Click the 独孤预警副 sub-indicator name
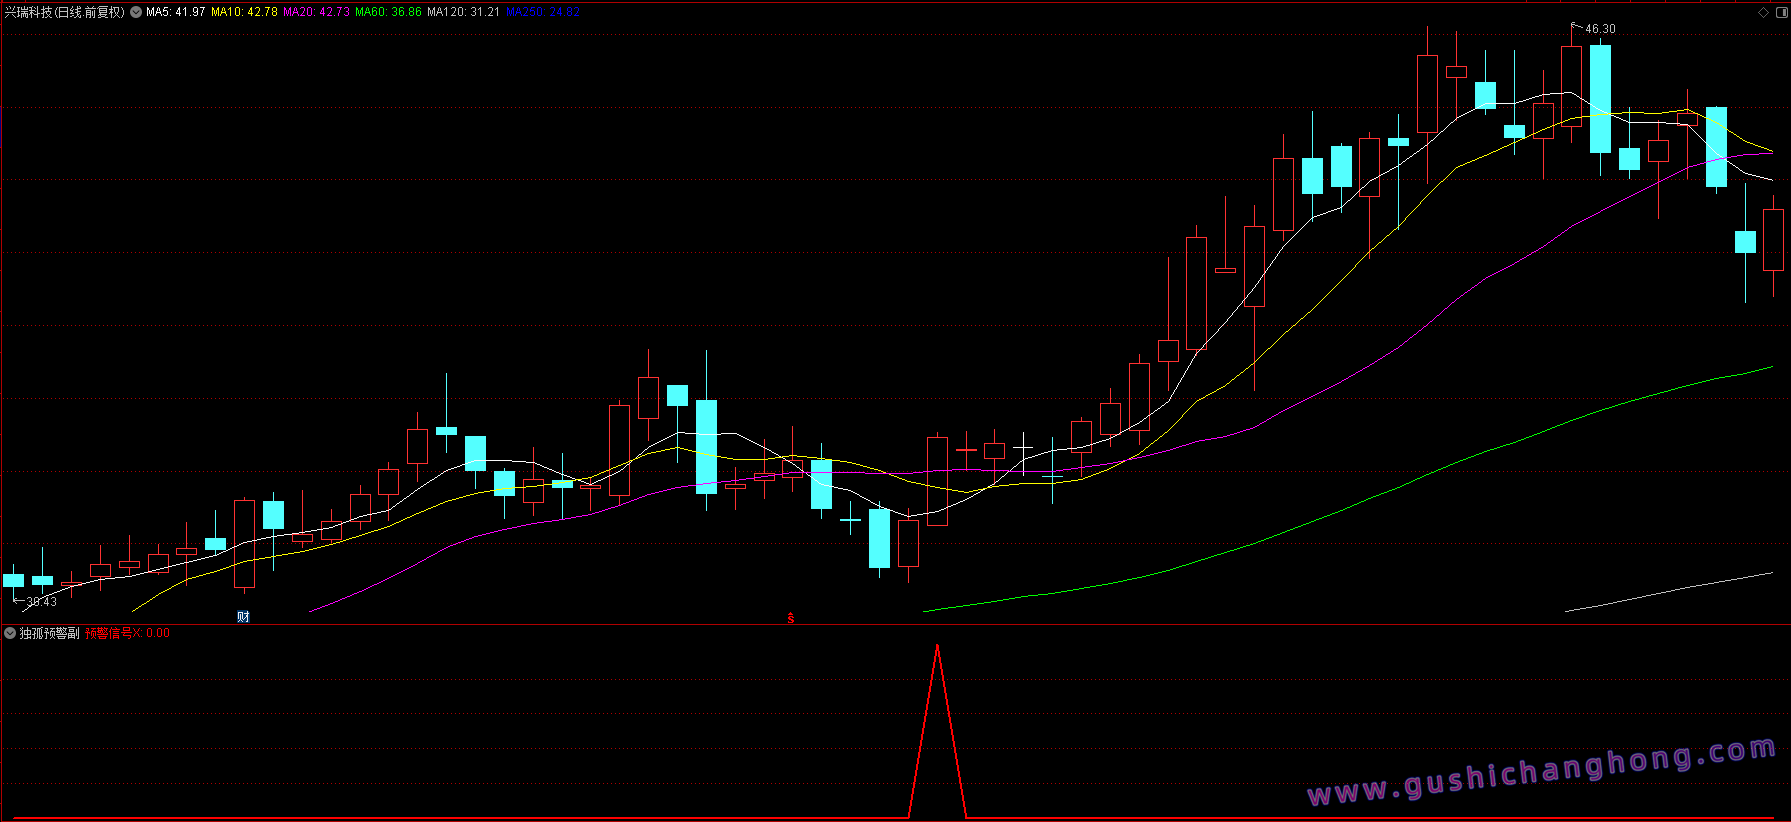Viewport: 1791px width, 822px height. pyautogui.click(x=49, y=633)
